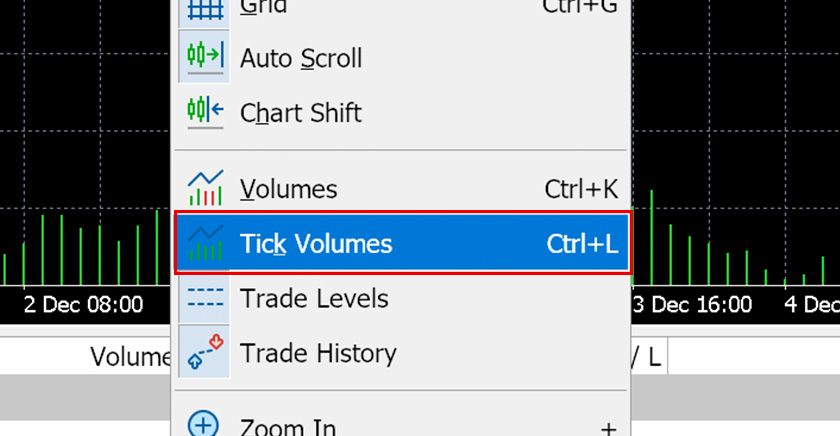Click the 2 Dec 08:00 time label
This screenshot has height=436, width=840.
(x=83, y=304)
